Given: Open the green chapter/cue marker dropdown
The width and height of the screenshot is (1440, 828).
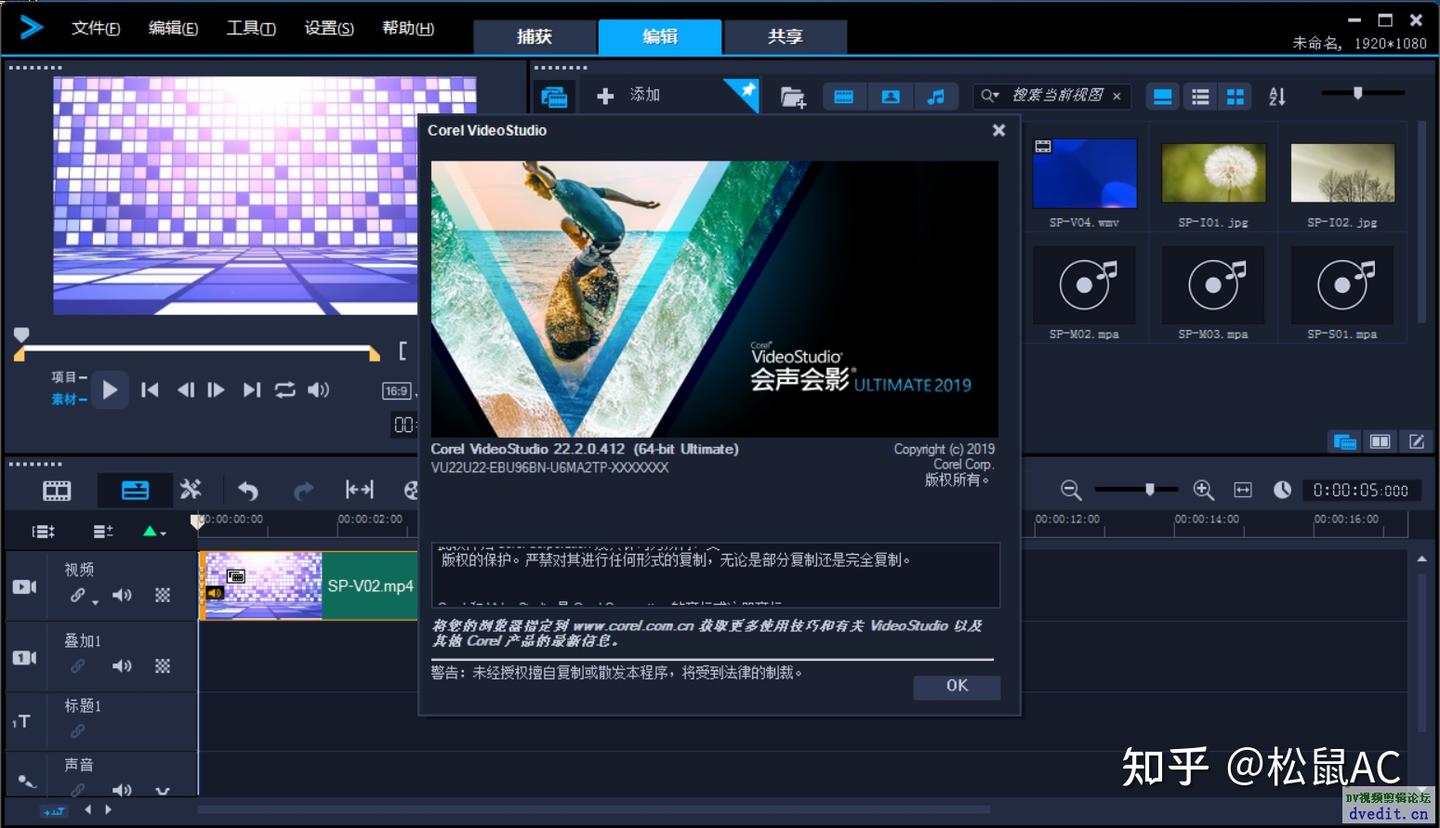Looking at the screenshot, I should [x=154, y=532].
